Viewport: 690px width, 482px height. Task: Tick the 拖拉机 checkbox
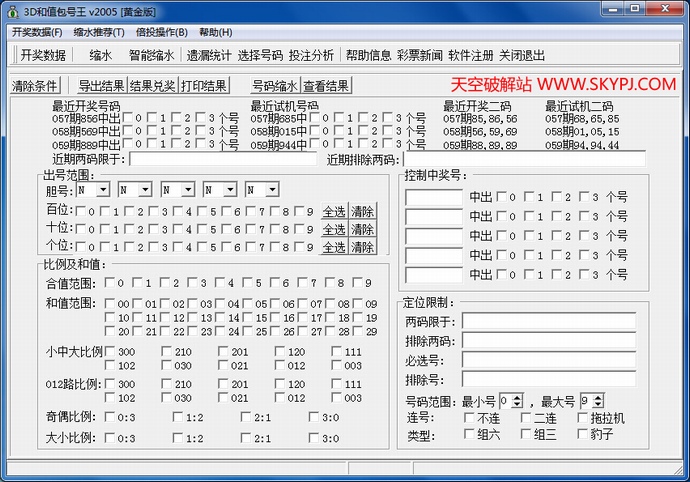pyautogui.click(x=584, y=418)
